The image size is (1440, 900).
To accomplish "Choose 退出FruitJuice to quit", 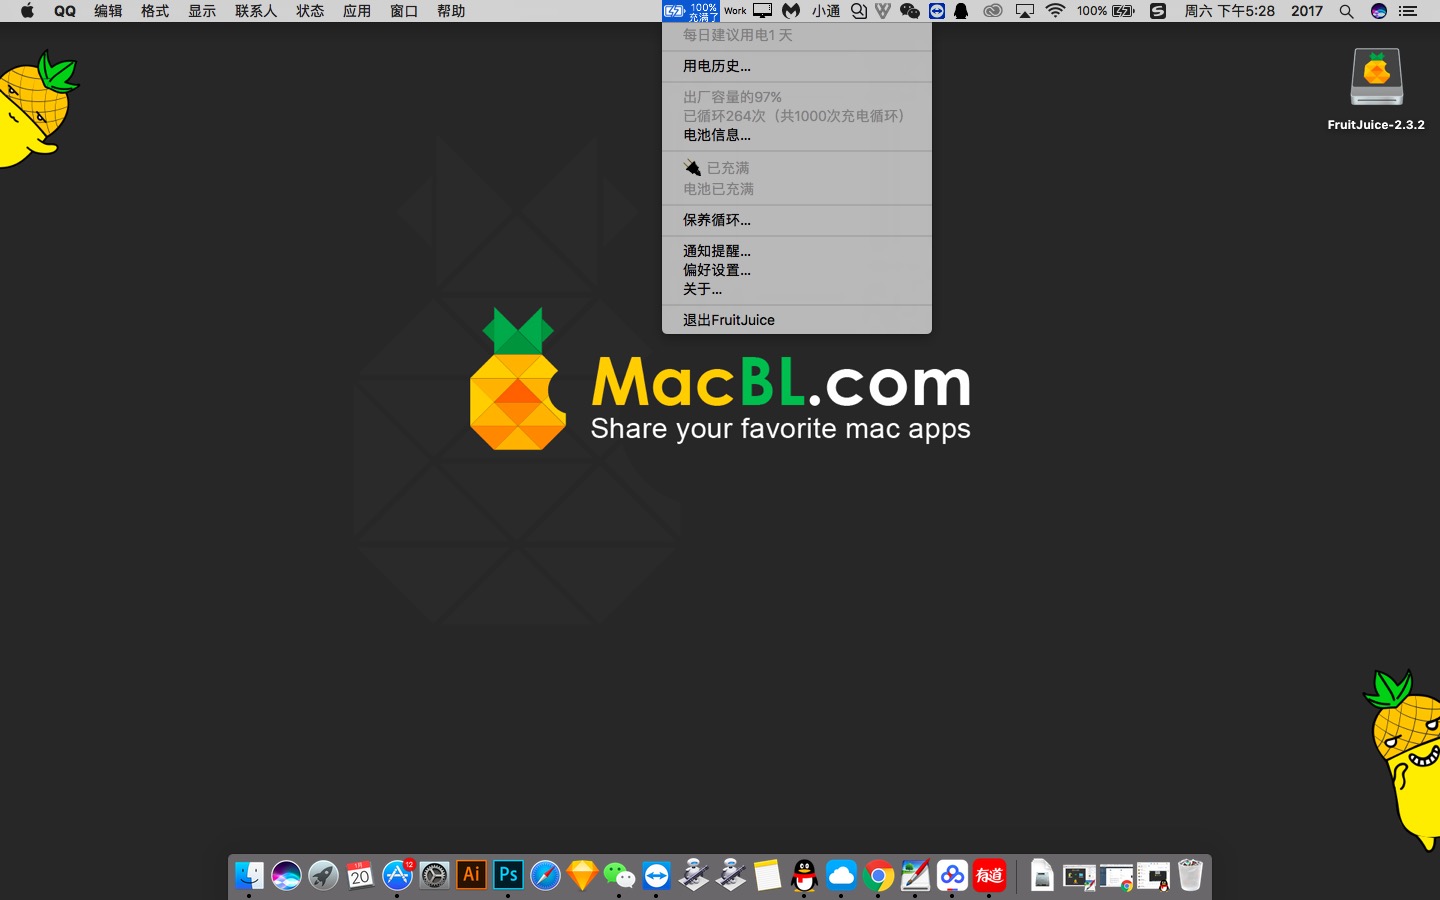I will pos(797,320).
